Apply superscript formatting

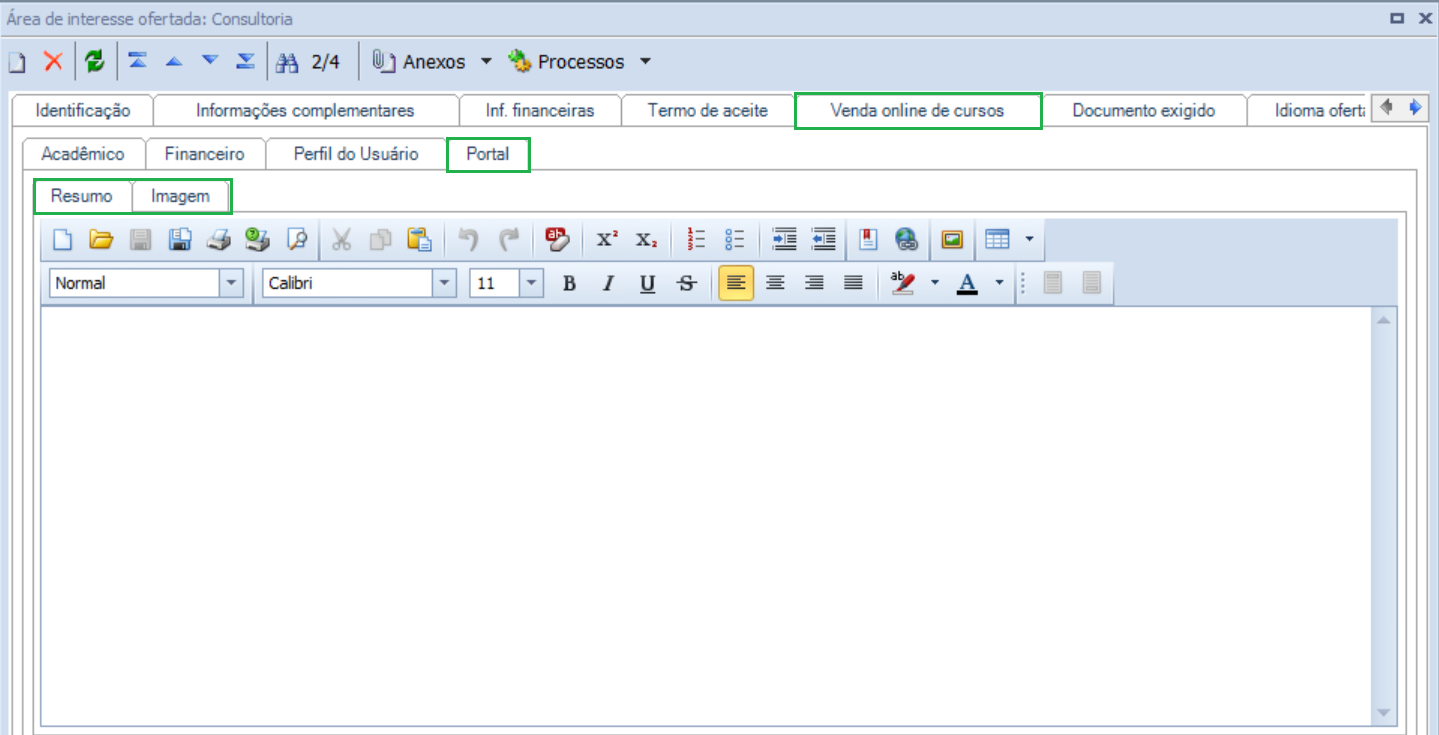[607, 239]
